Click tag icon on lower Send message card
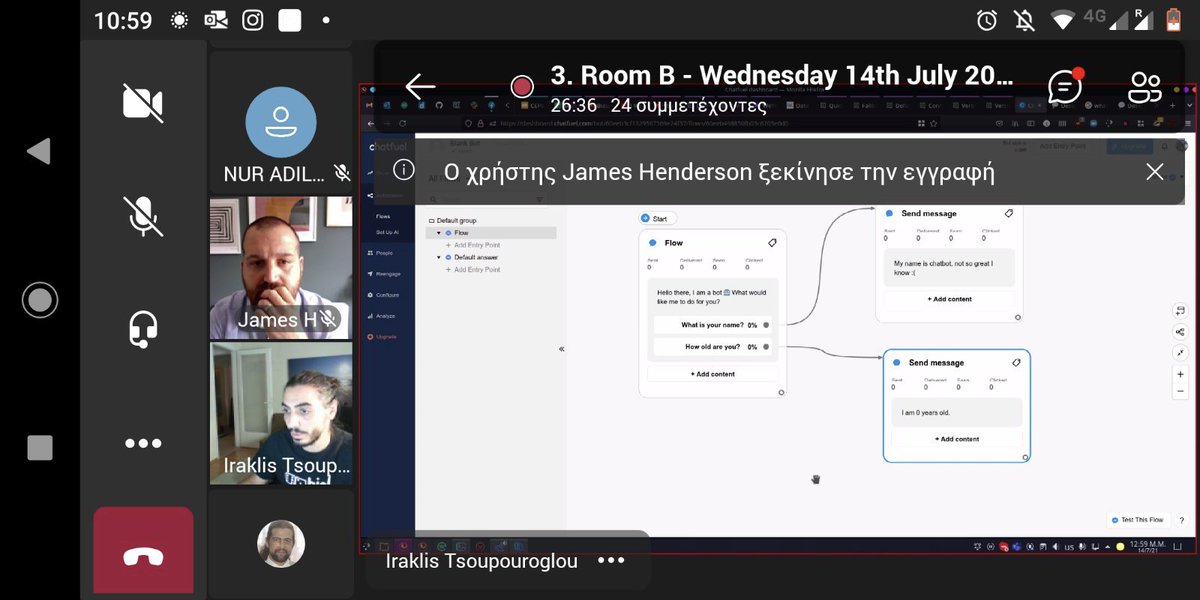The height and width of the screenshot is (600, 1200). point(1016,363)
